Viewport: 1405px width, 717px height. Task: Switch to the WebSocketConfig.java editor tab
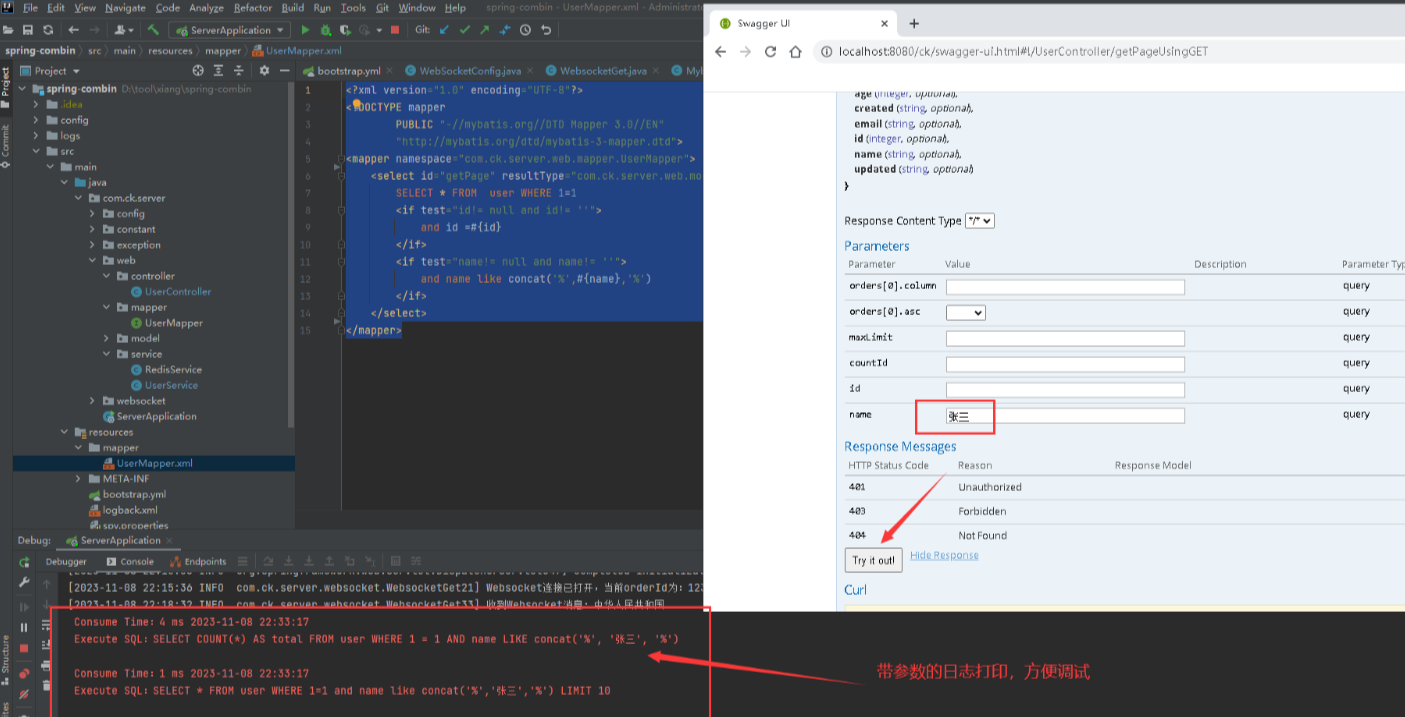(470, 71)
